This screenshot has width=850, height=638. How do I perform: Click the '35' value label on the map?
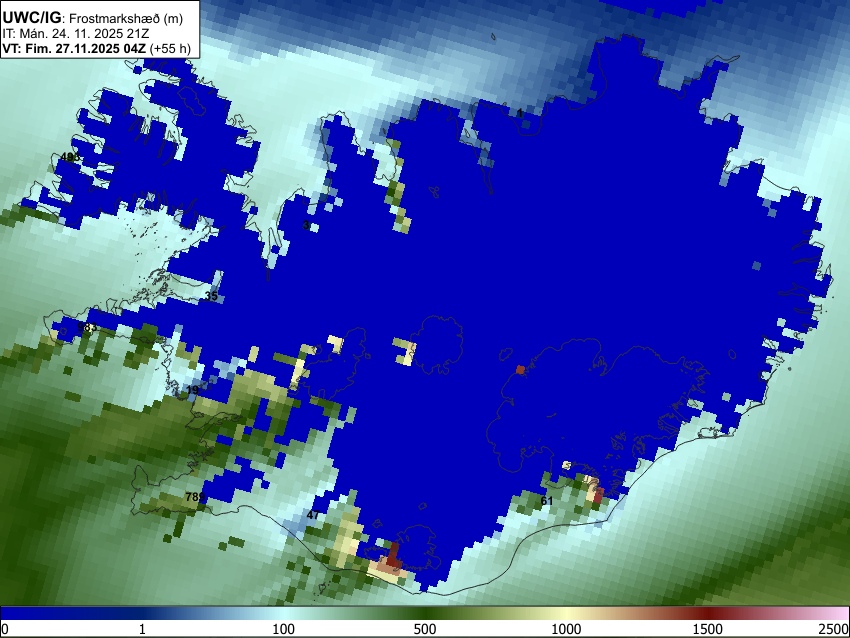(x=211, y=296)
